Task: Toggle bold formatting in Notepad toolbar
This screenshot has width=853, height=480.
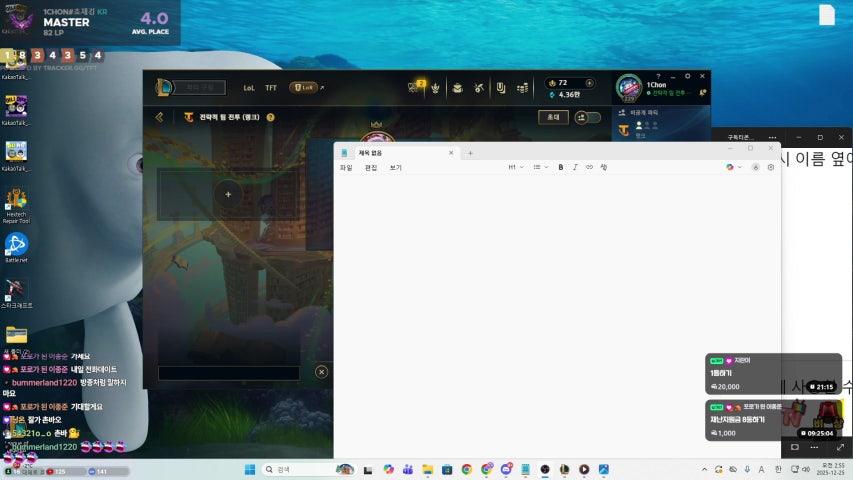Action: point(561,167)
